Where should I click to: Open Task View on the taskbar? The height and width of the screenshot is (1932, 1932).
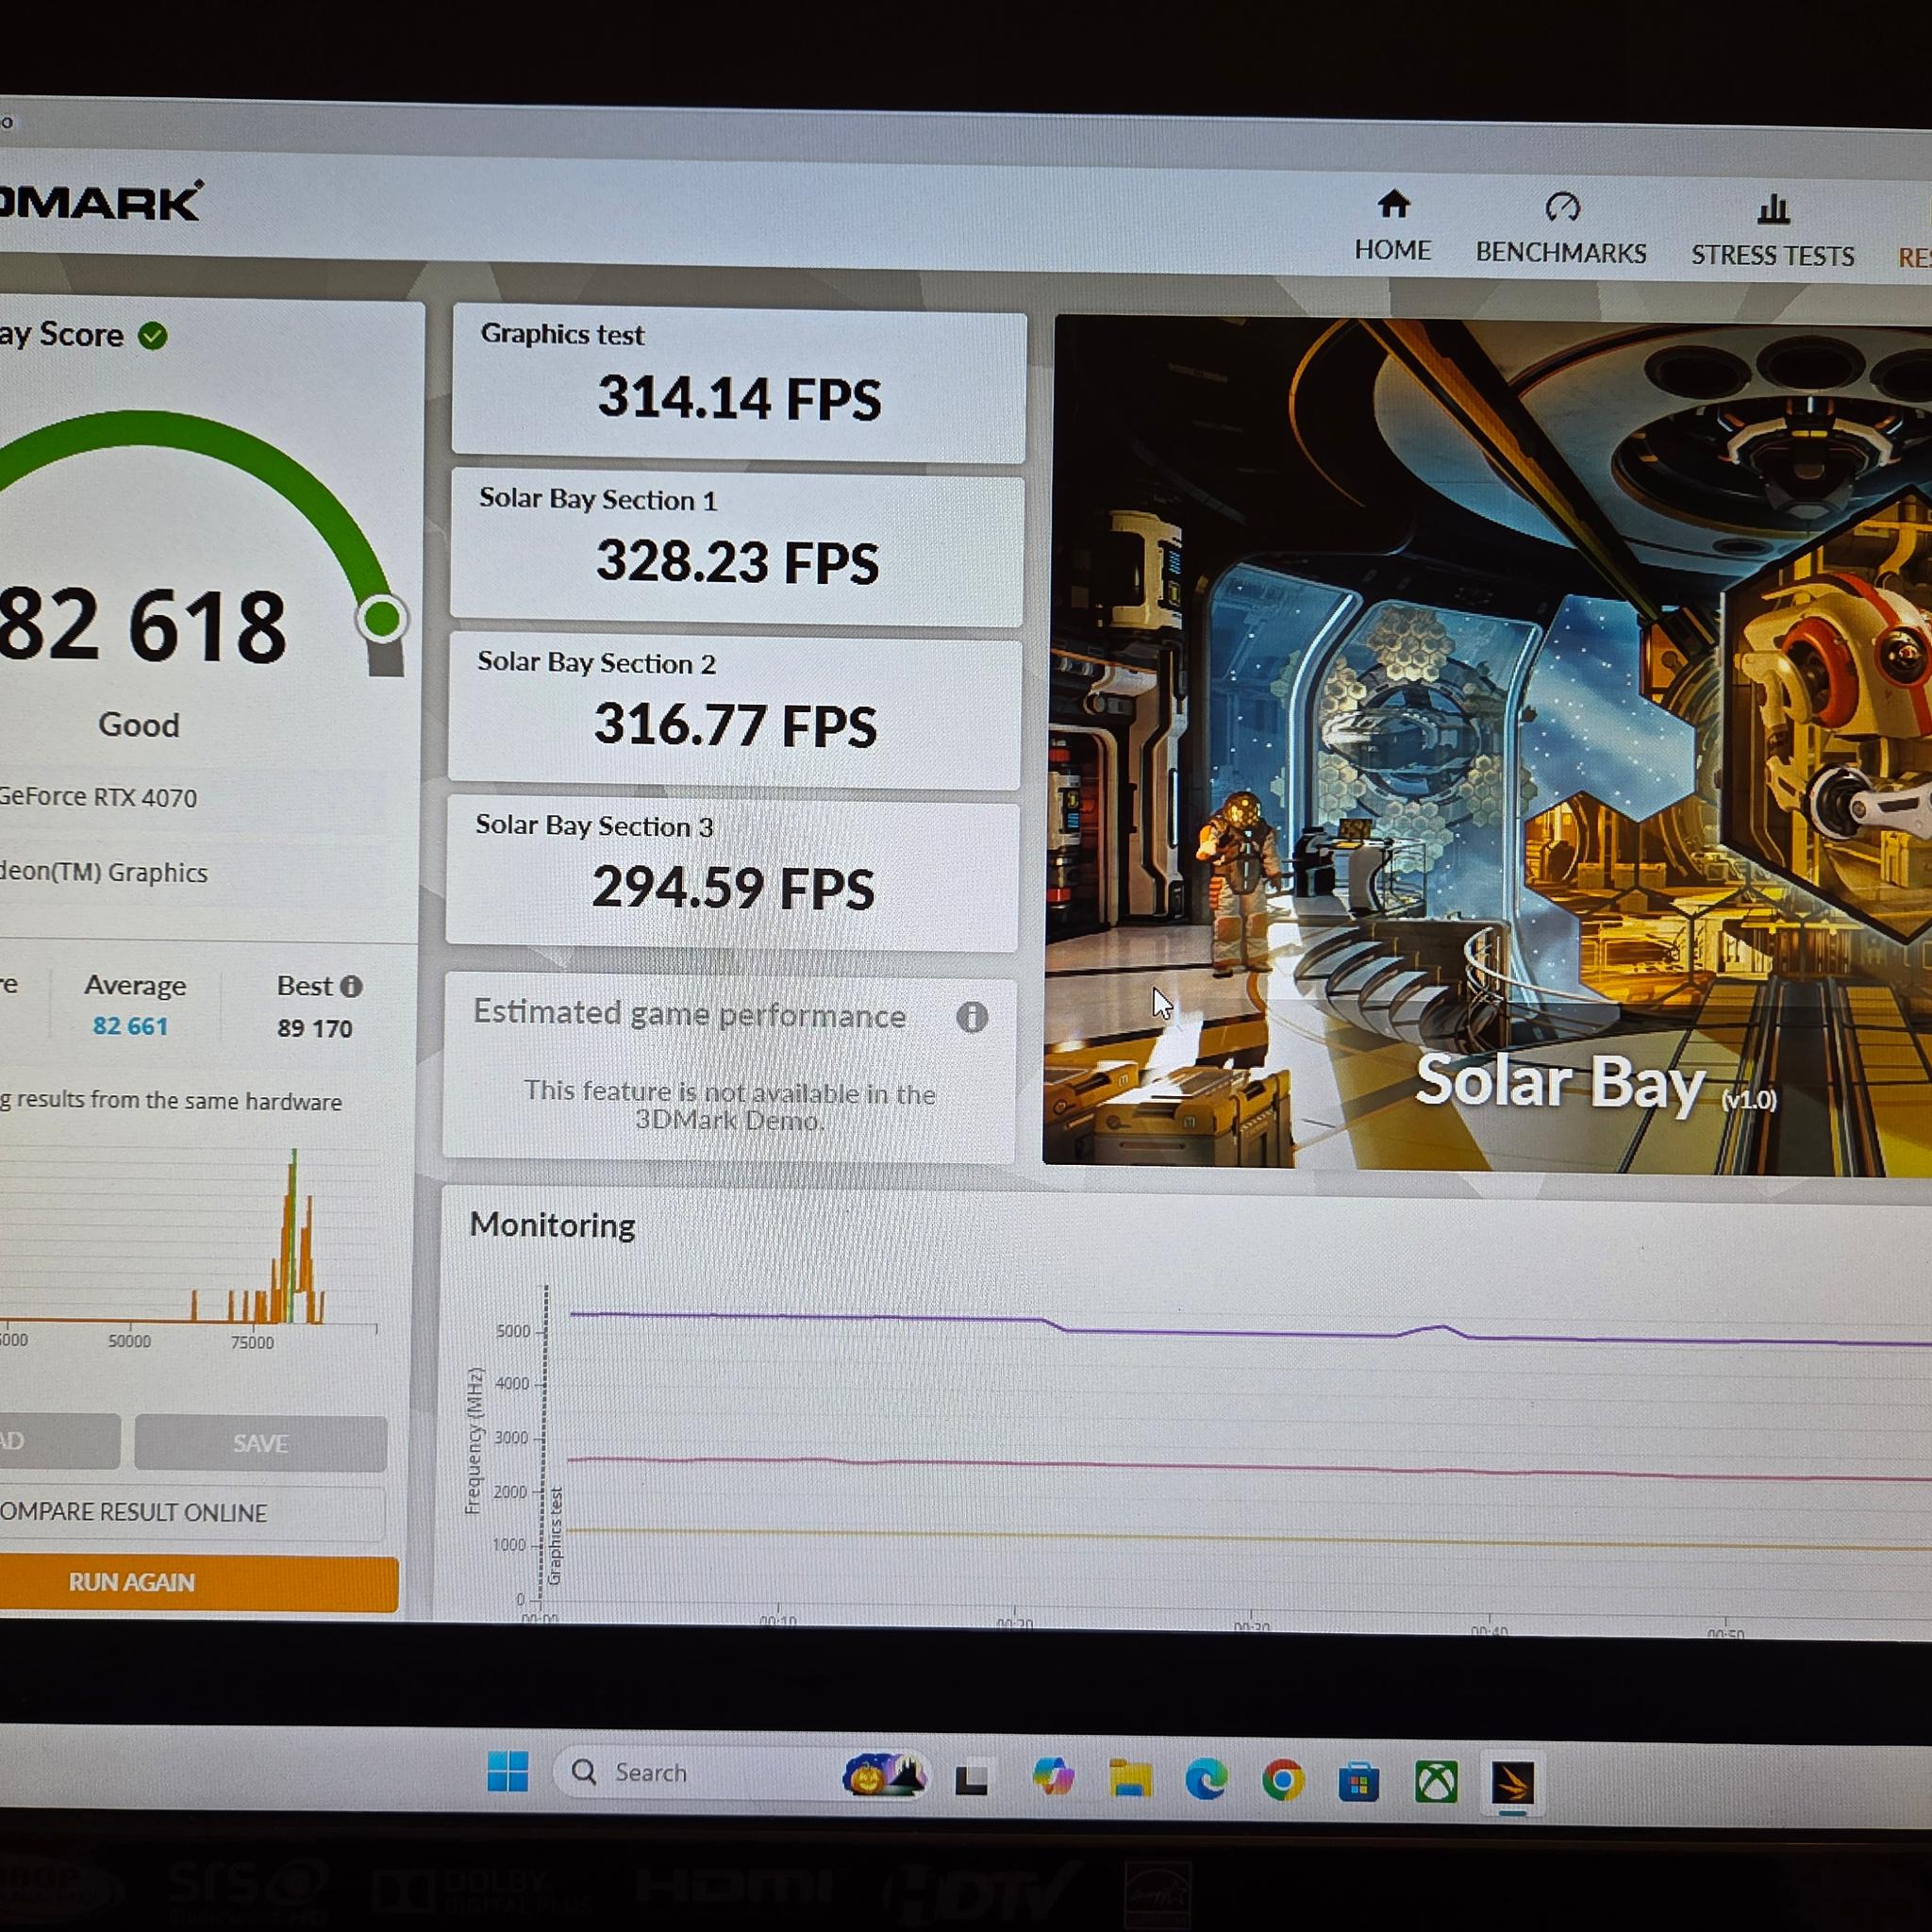971,1777
